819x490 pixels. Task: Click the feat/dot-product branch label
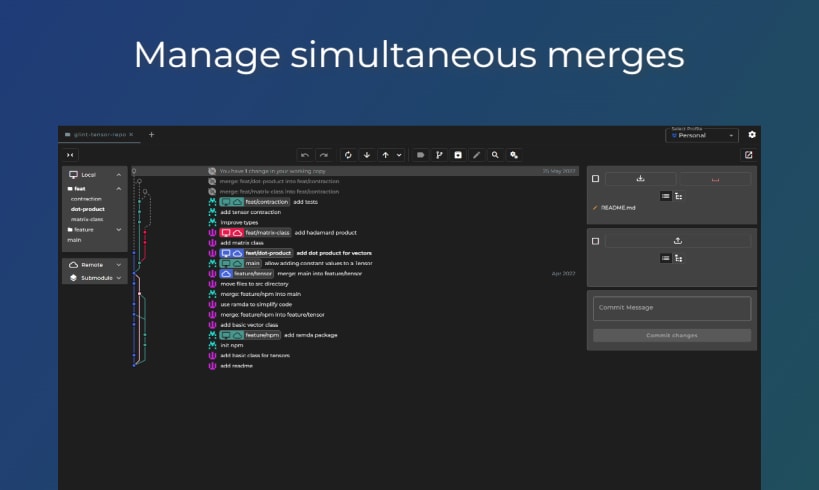coord(256,253)
